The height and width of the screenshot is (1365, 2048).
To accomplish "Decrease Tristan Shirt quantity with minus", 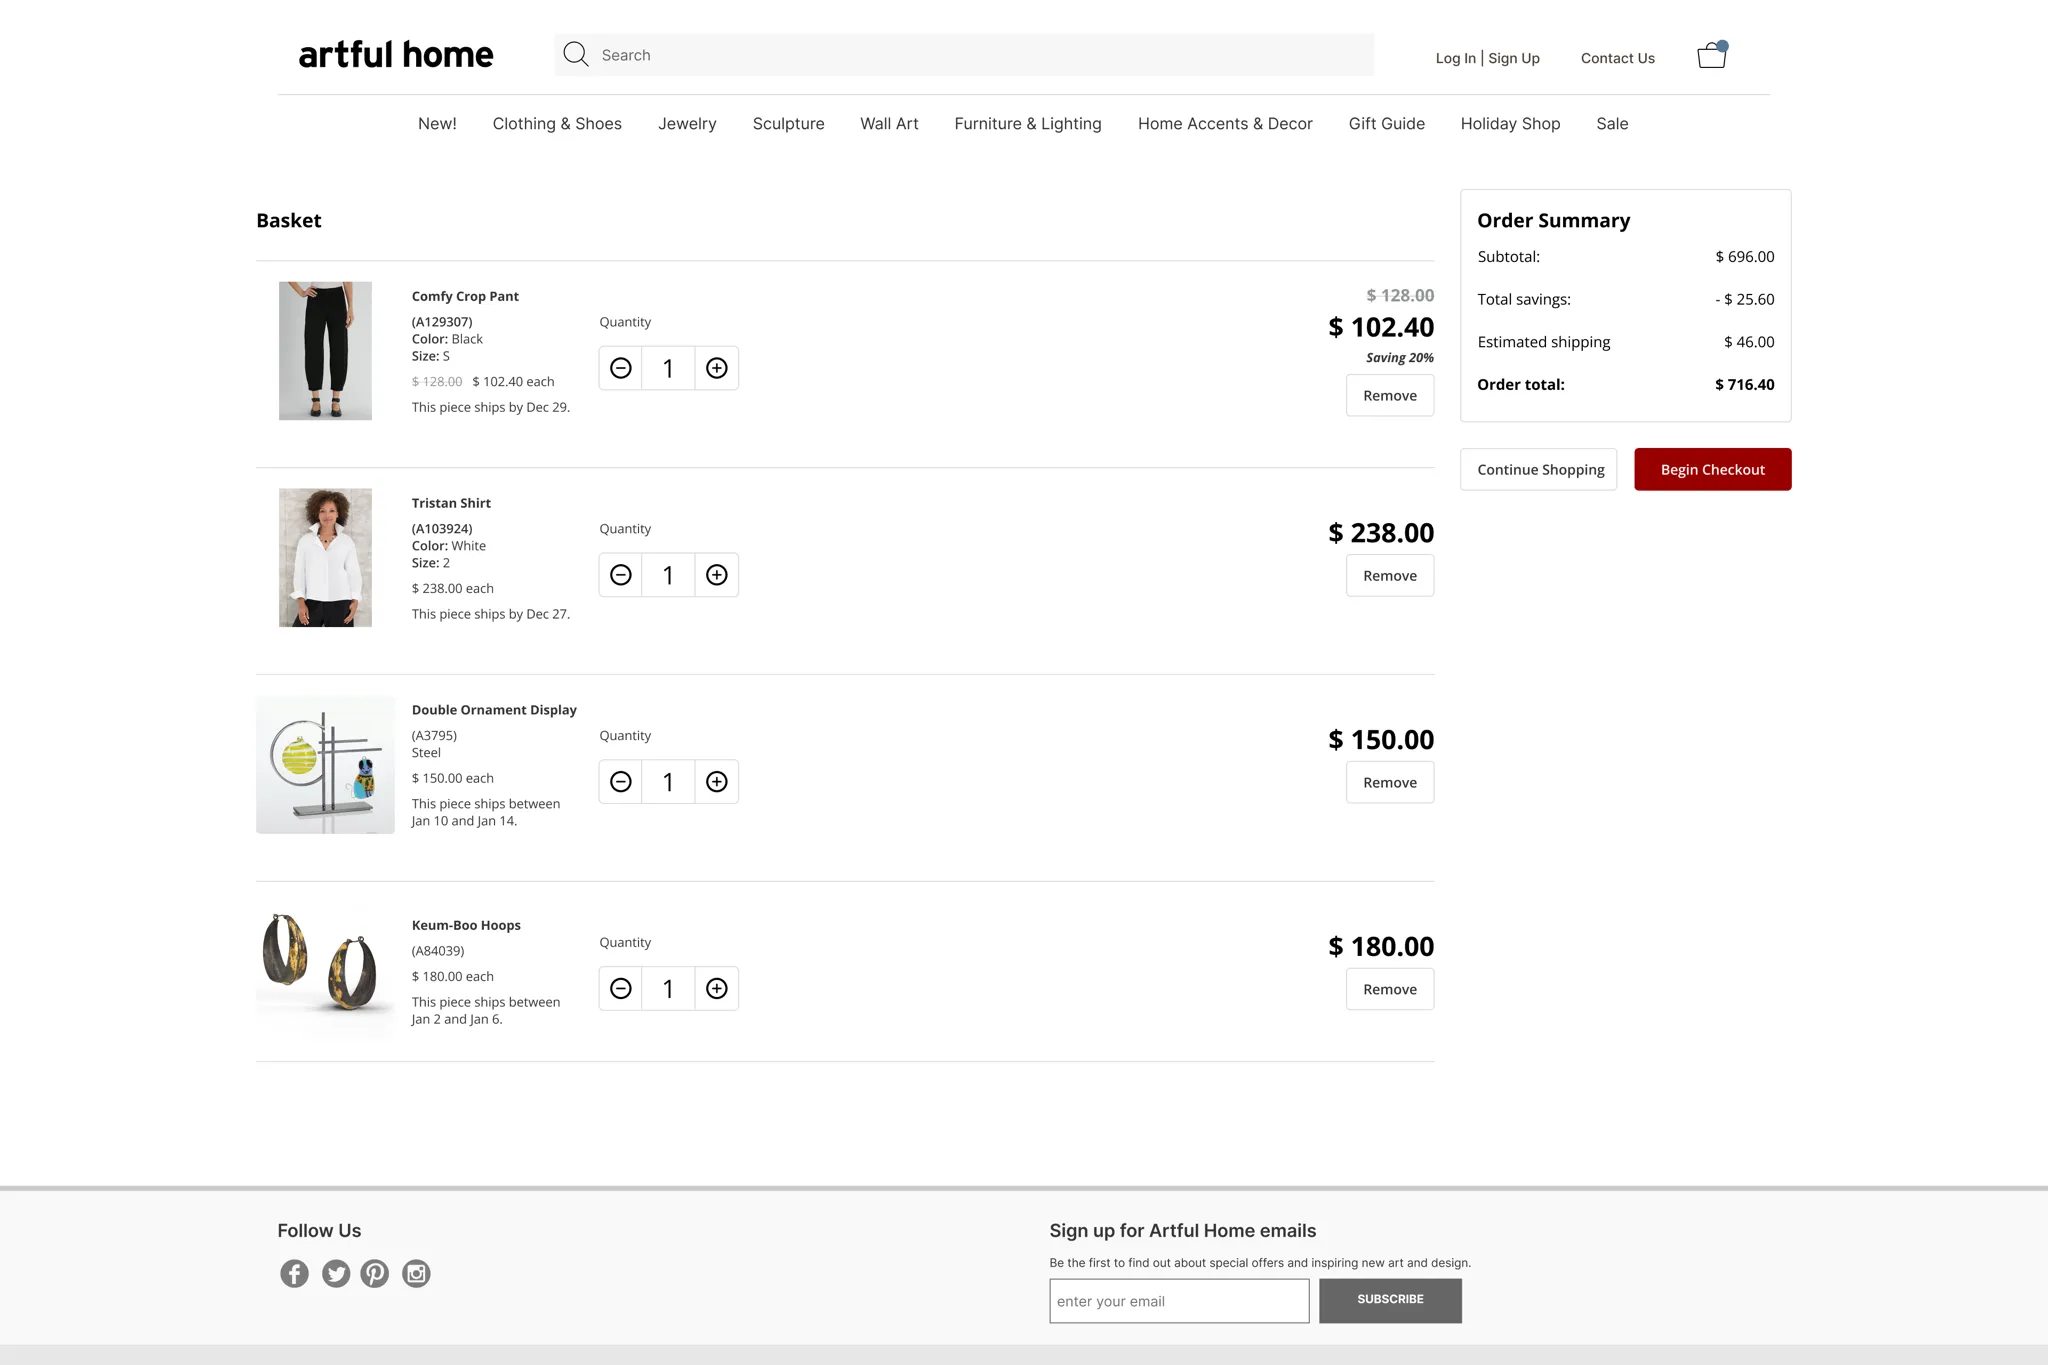I will point(620,575).
